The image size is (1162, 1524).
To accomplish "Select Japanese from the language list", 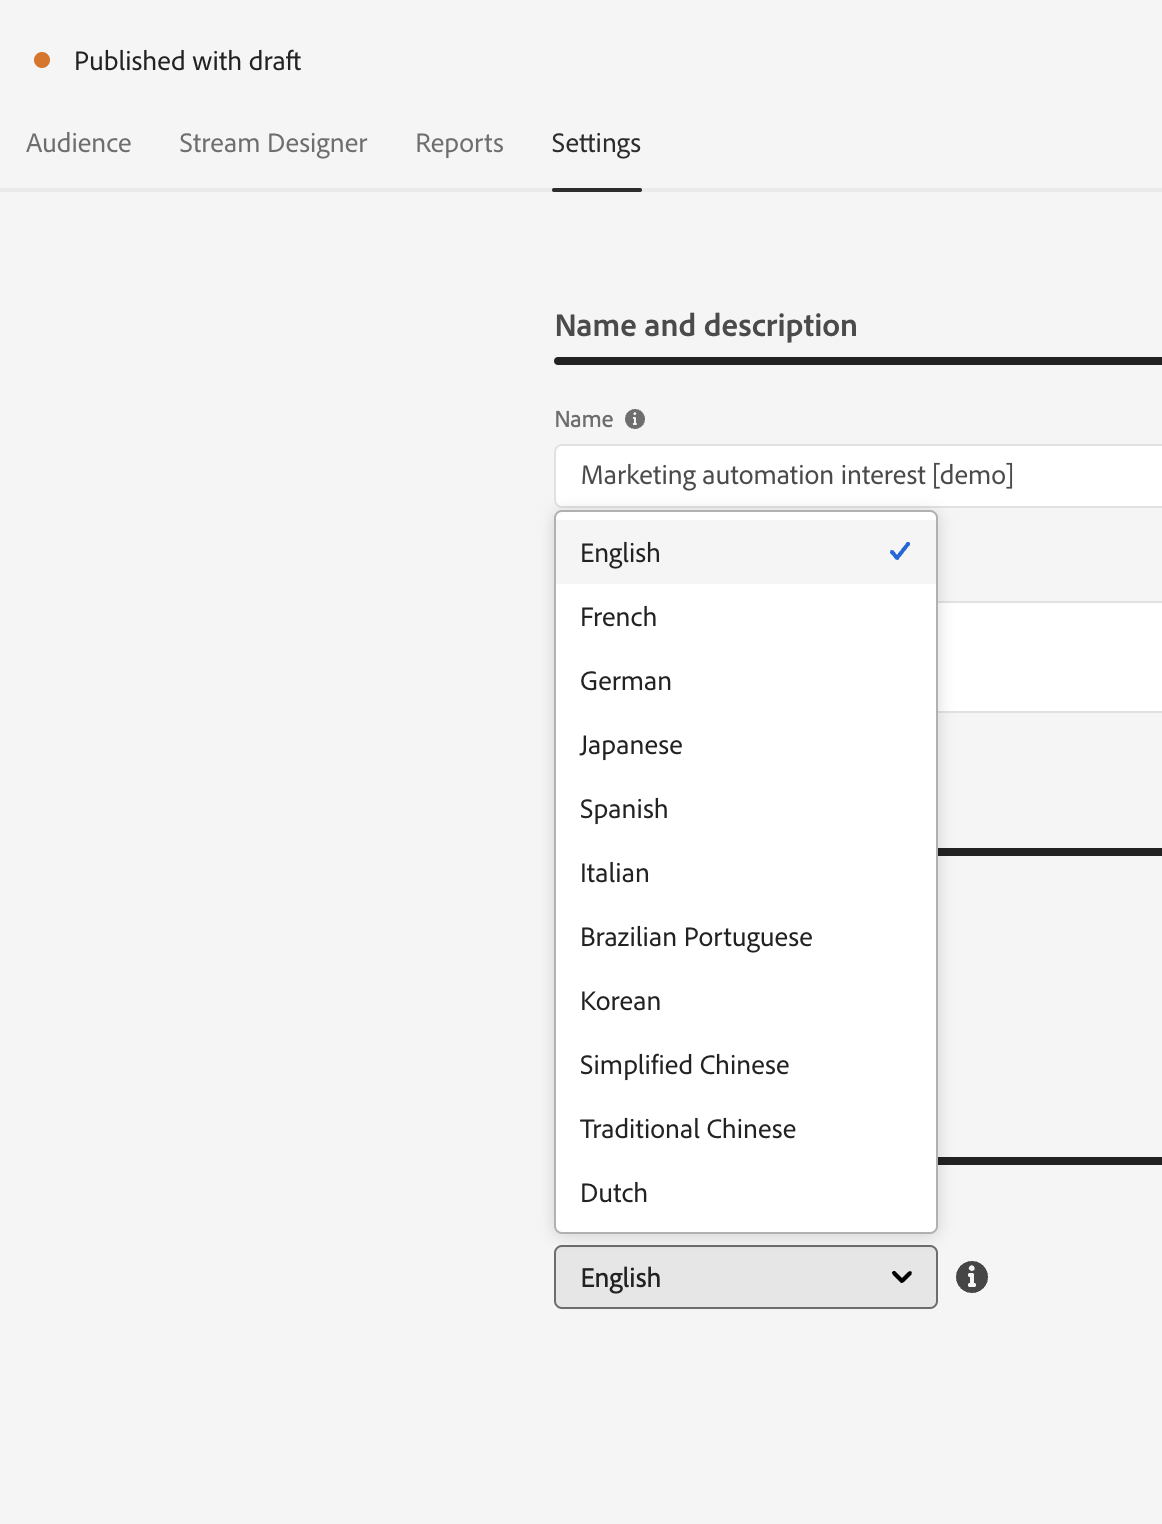I will [630, 745].
